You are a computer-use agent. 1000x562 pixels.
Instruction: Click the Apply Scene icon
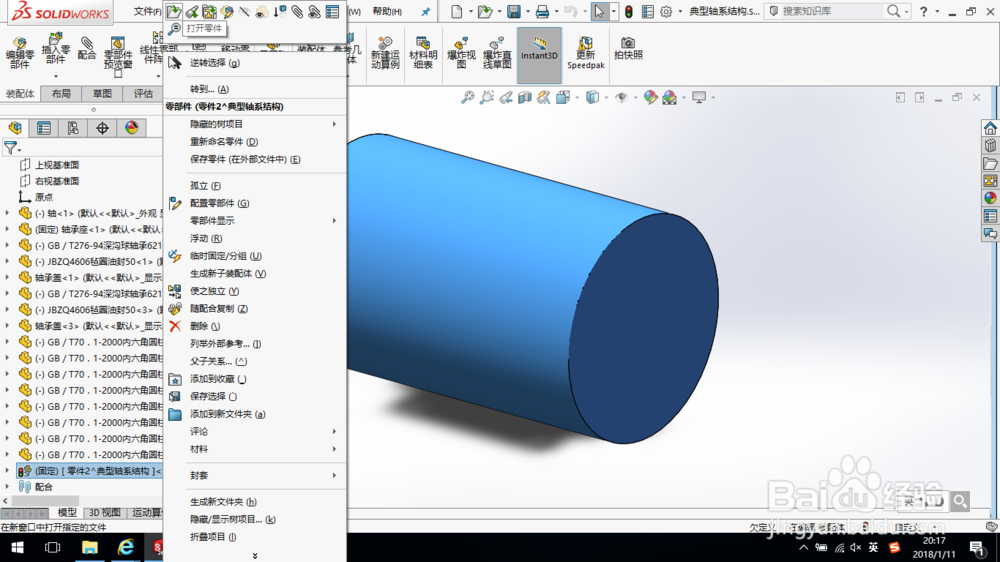[x=669, y=97]
